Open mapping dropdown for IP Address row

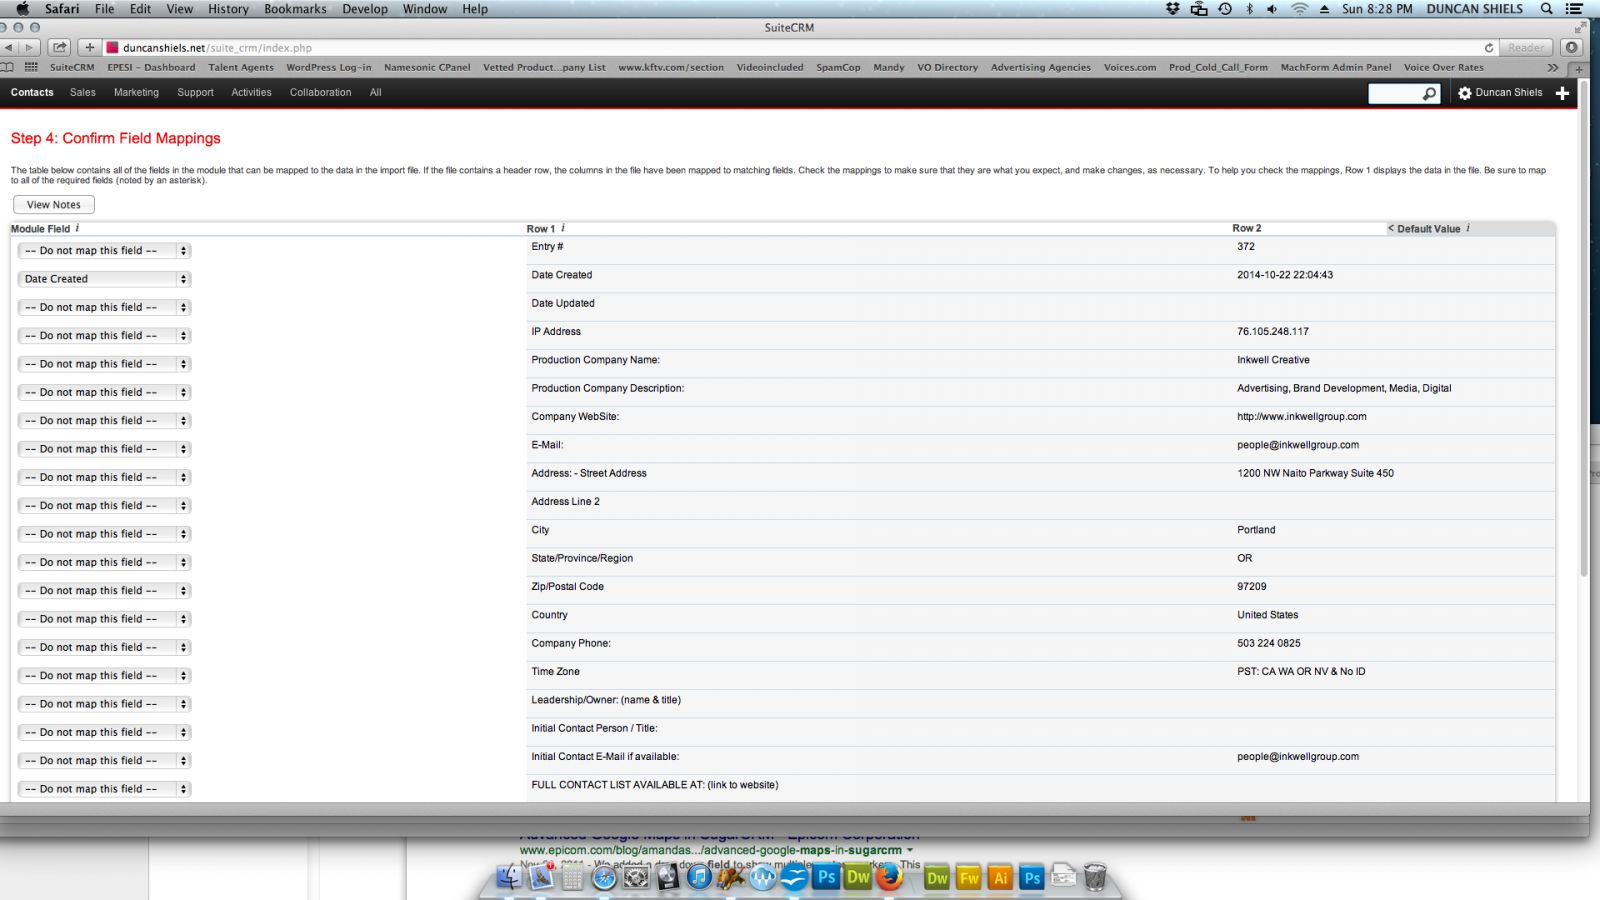(x=104, y=336)
